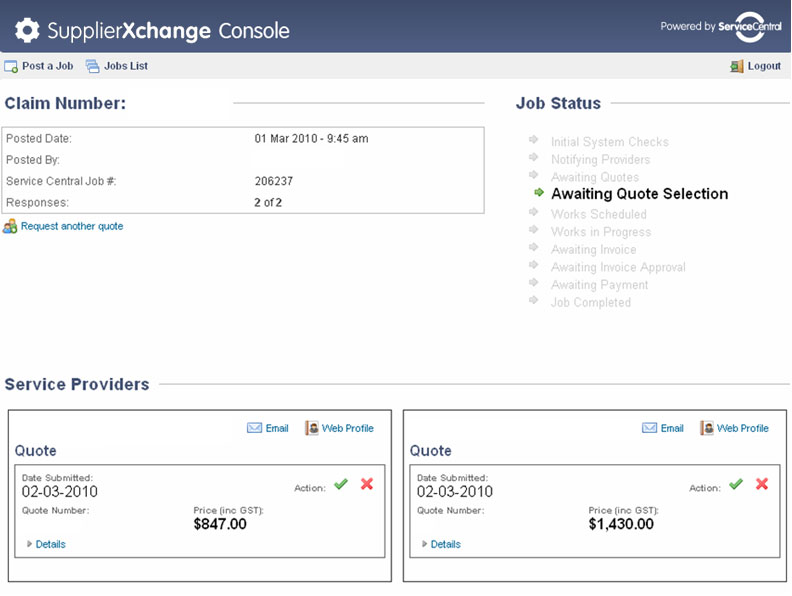Click the Service Providers heading

pyautogui.click(x=77, y=384)
